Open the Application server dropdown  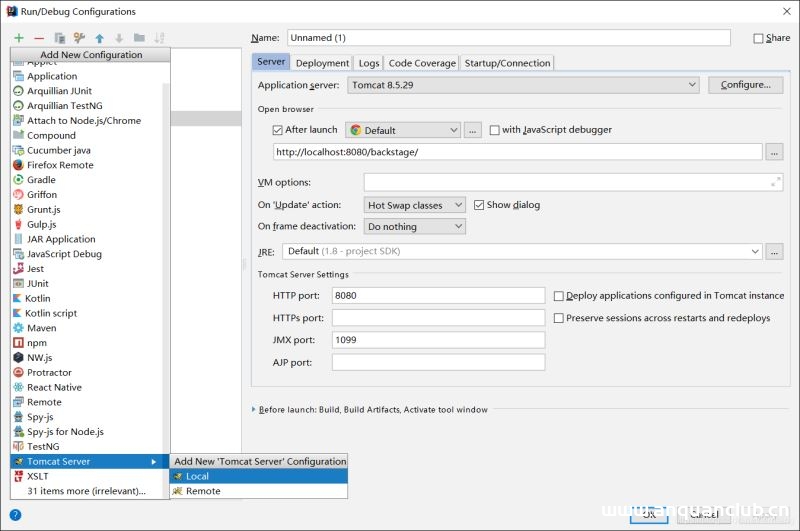(523, 85)
